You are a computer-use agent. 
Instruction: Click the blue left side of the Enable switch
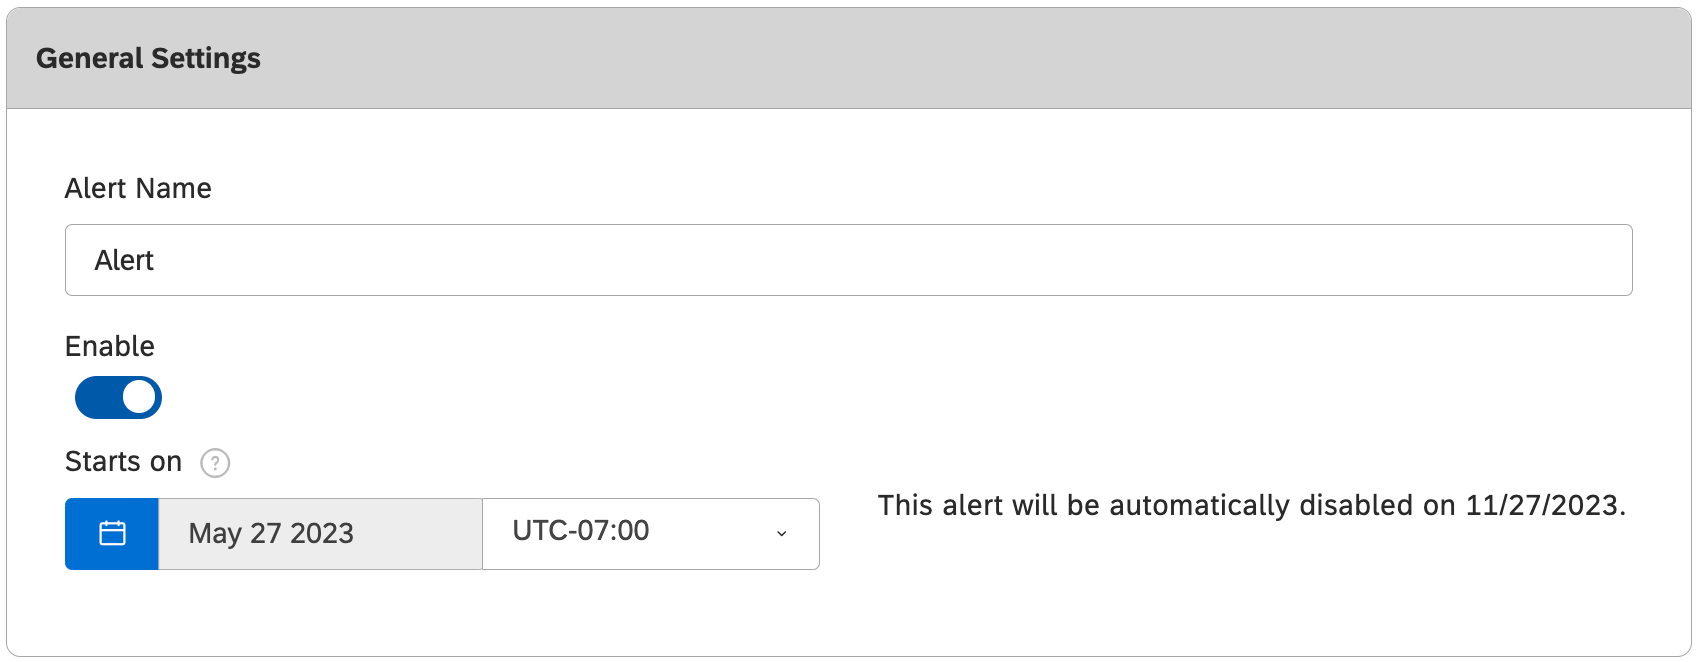pyautogui.click(x=97, y=397)
